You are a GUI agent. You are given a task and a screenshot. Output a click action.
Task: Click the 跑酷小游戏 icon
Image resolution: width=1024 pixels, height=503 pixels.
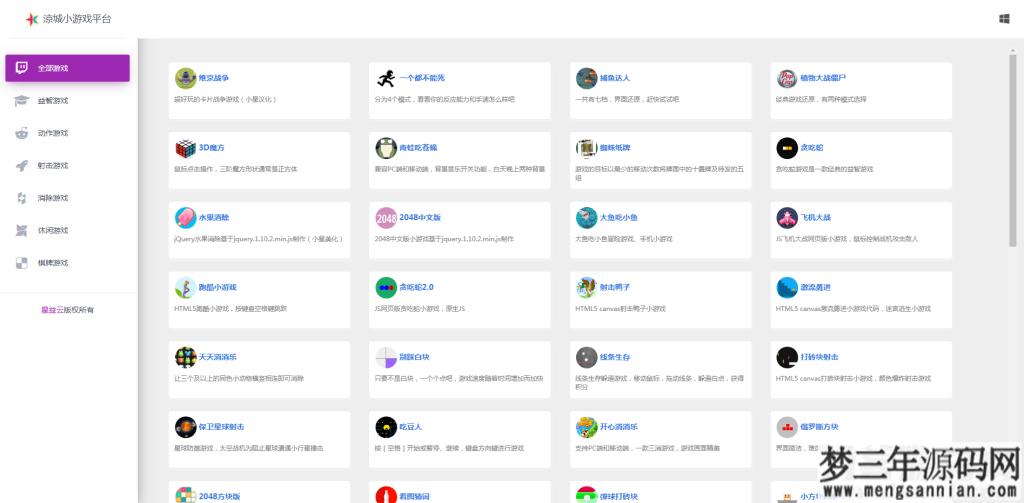pyautogui.click(x=185, y=287)
